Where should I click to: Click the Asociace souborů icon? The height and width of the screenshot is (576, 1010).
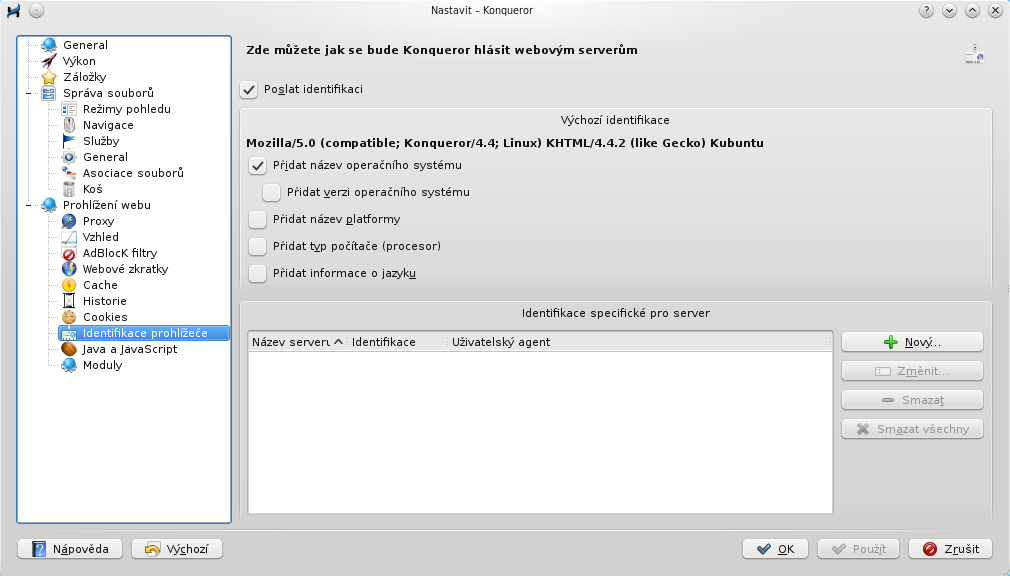[69, 173]
